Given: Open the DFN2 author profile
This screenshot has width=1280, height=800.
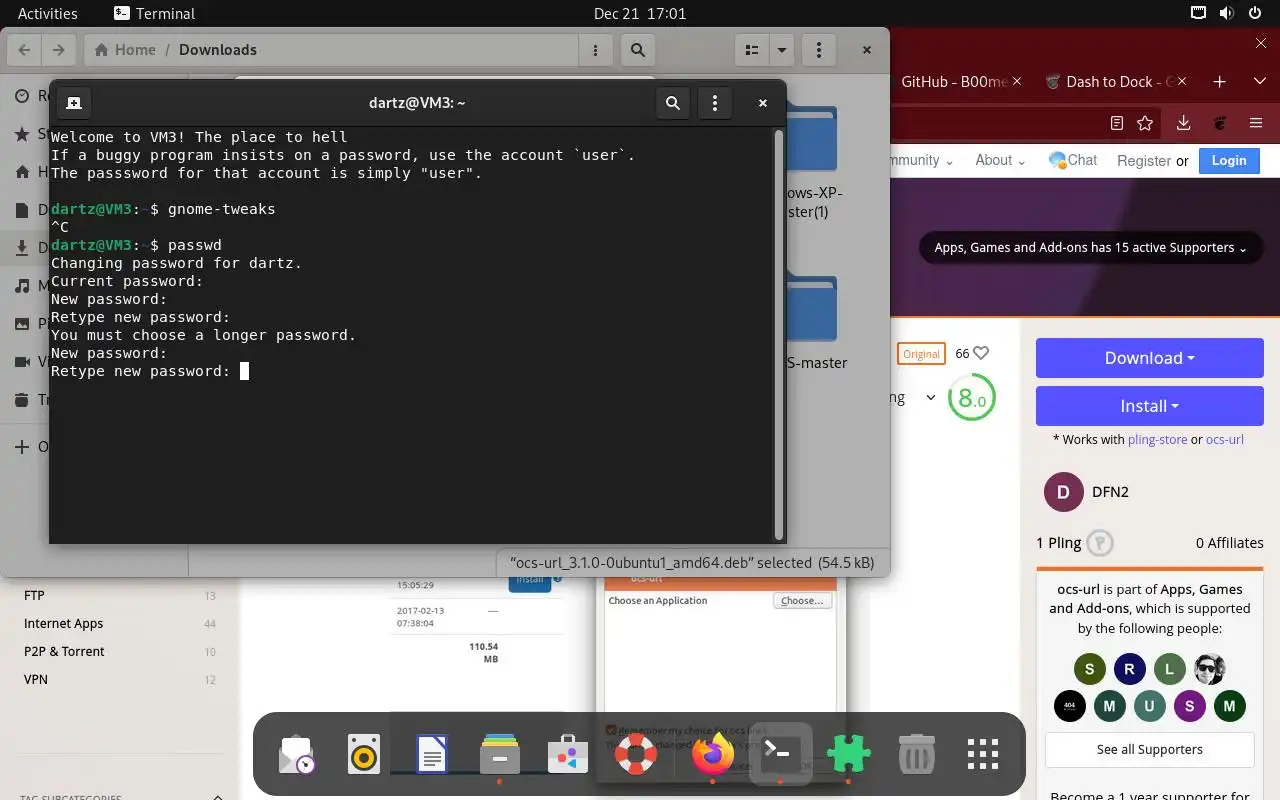Looking at the screenshot, I should [x=1110, y=492].
